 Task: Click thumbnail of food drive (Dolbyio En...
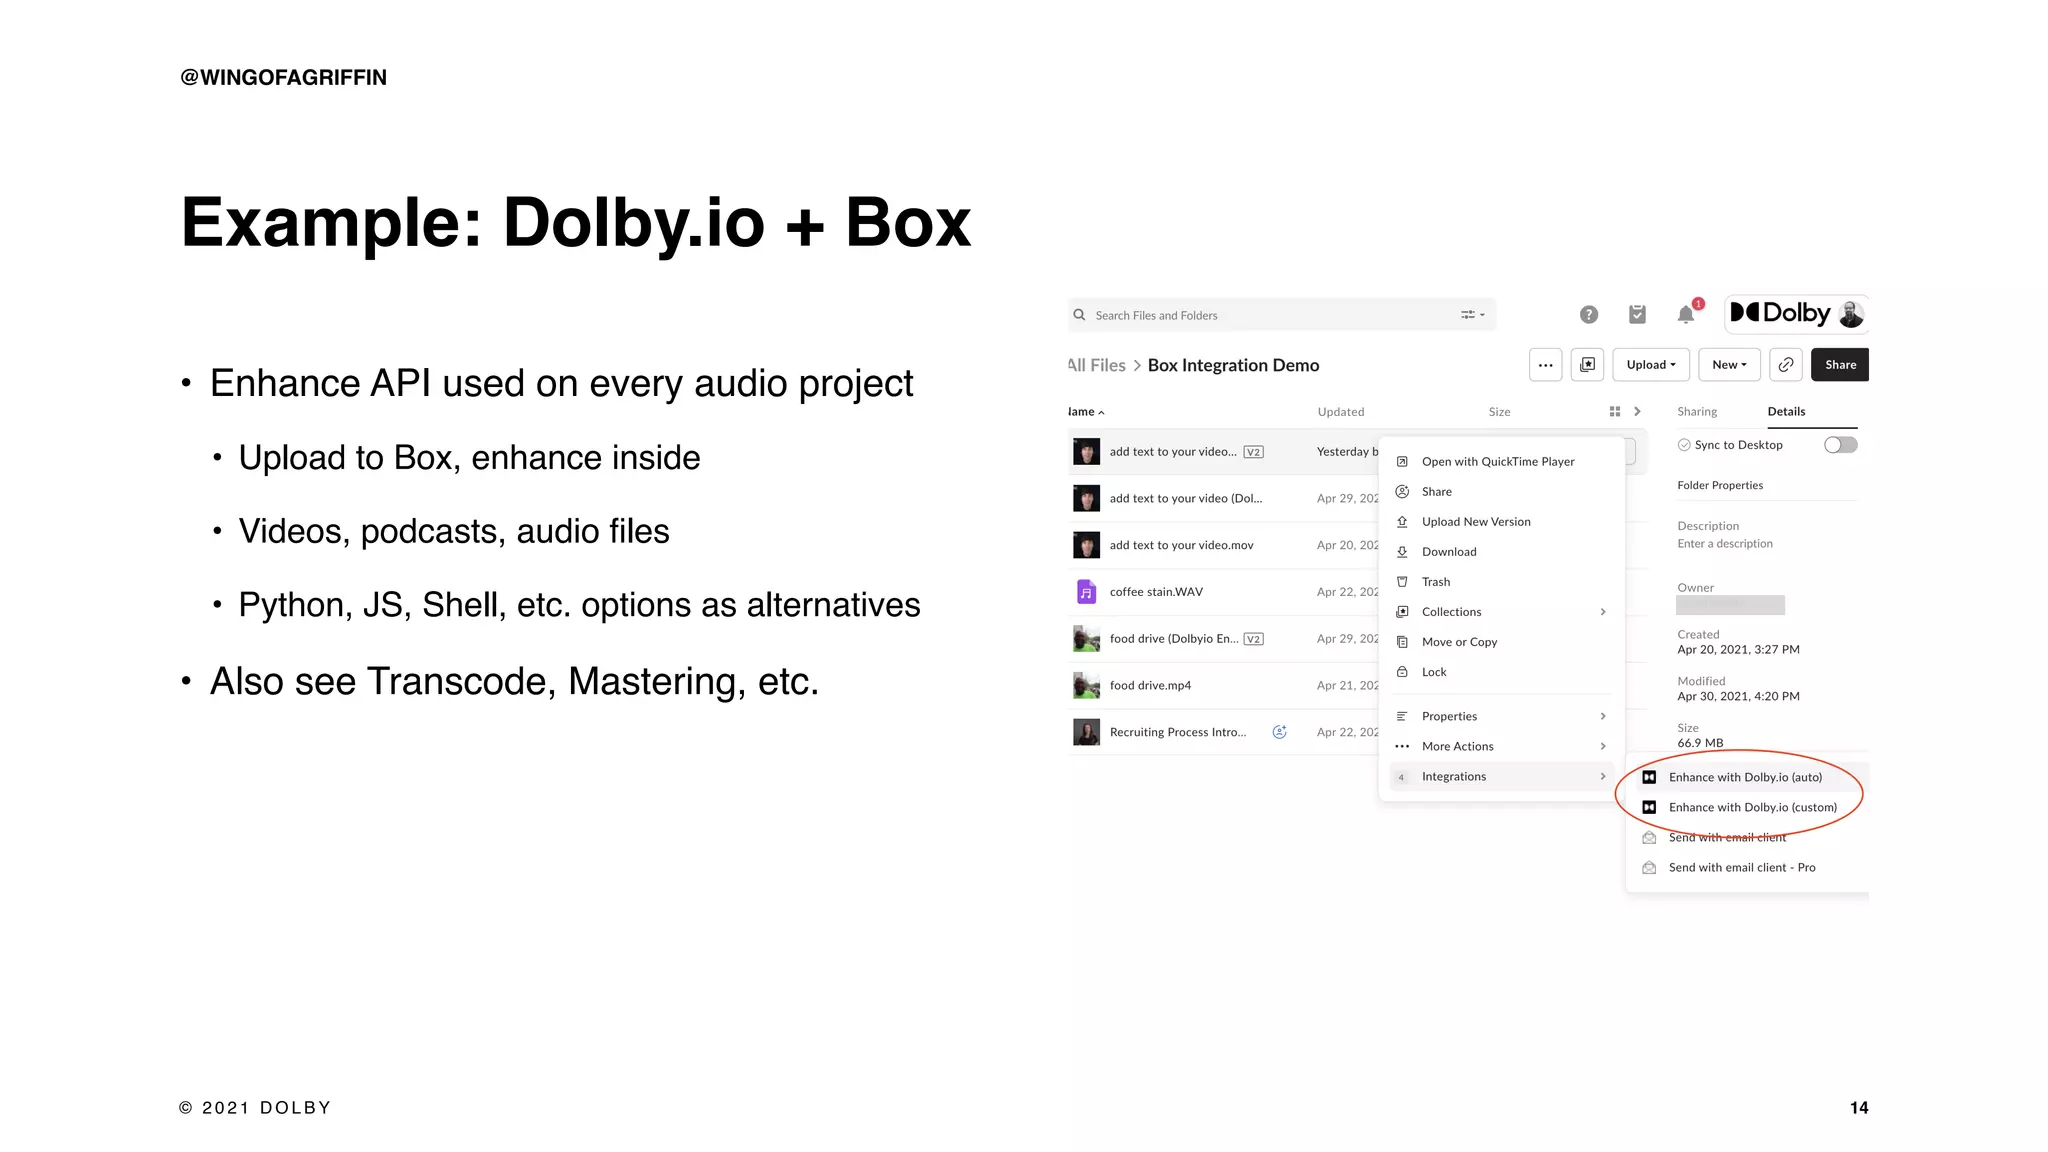point(1086,639)
